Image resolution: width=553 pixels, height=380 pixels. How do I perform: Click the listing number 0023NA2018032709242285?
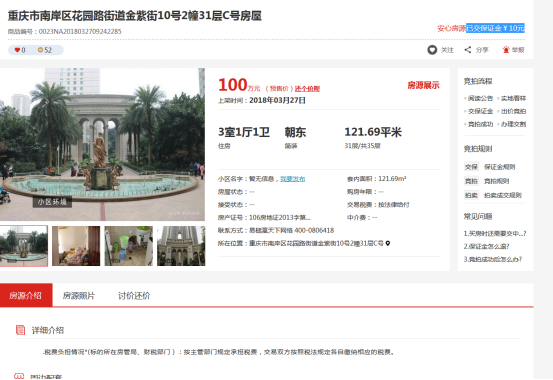(x=80, y=31)
